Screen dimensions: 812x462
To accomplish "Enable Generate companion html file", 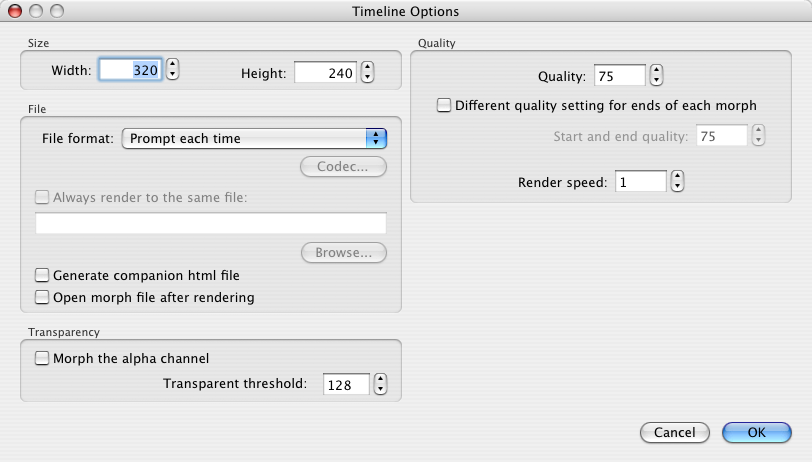I will [42, 275].
